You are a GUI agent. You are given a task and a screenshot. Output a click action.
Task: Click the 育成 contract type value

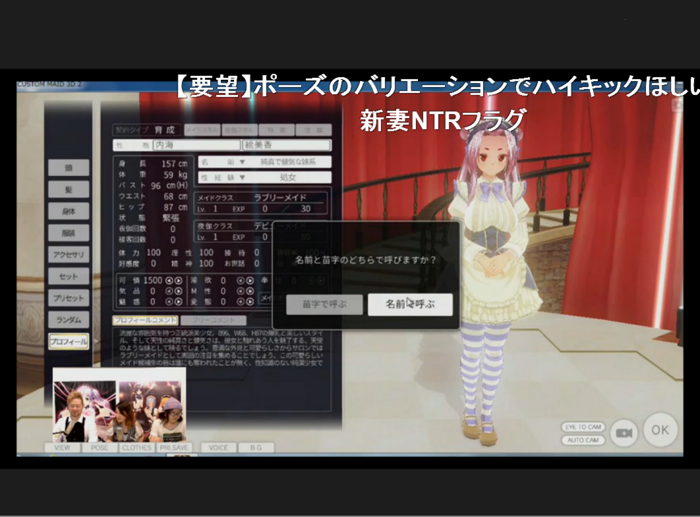pyautogui.click(x=165, y=130)
